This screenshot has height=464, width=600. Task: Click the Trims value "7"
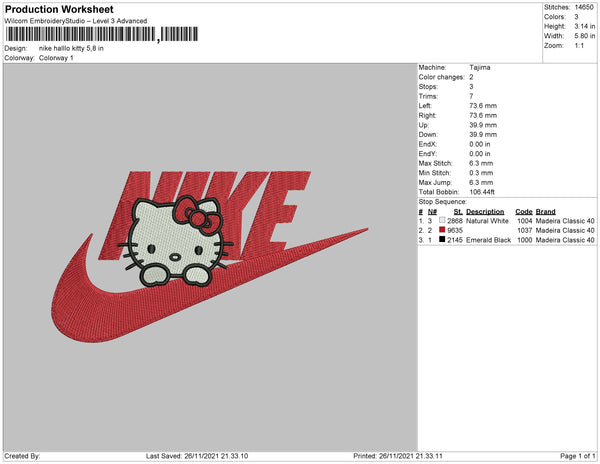(x=471, y=96)
